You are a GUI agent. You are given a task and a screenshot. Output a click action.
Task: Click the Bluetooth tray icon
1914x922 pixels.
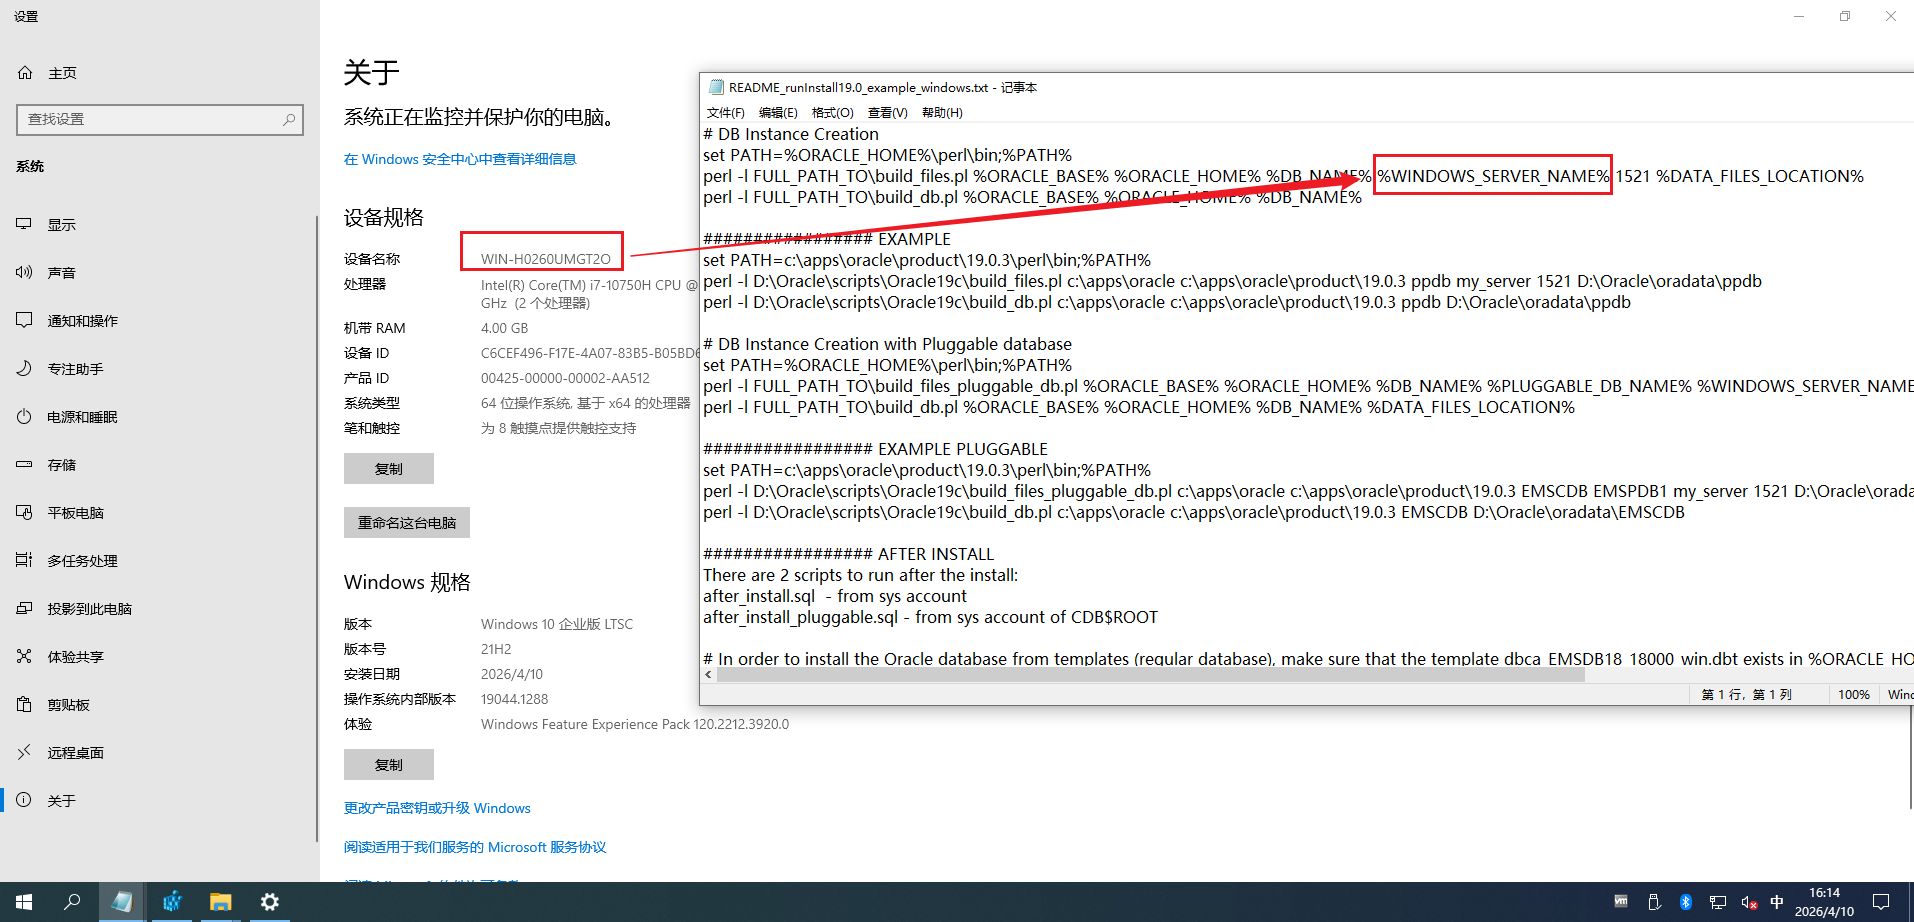coord(1685,902)
